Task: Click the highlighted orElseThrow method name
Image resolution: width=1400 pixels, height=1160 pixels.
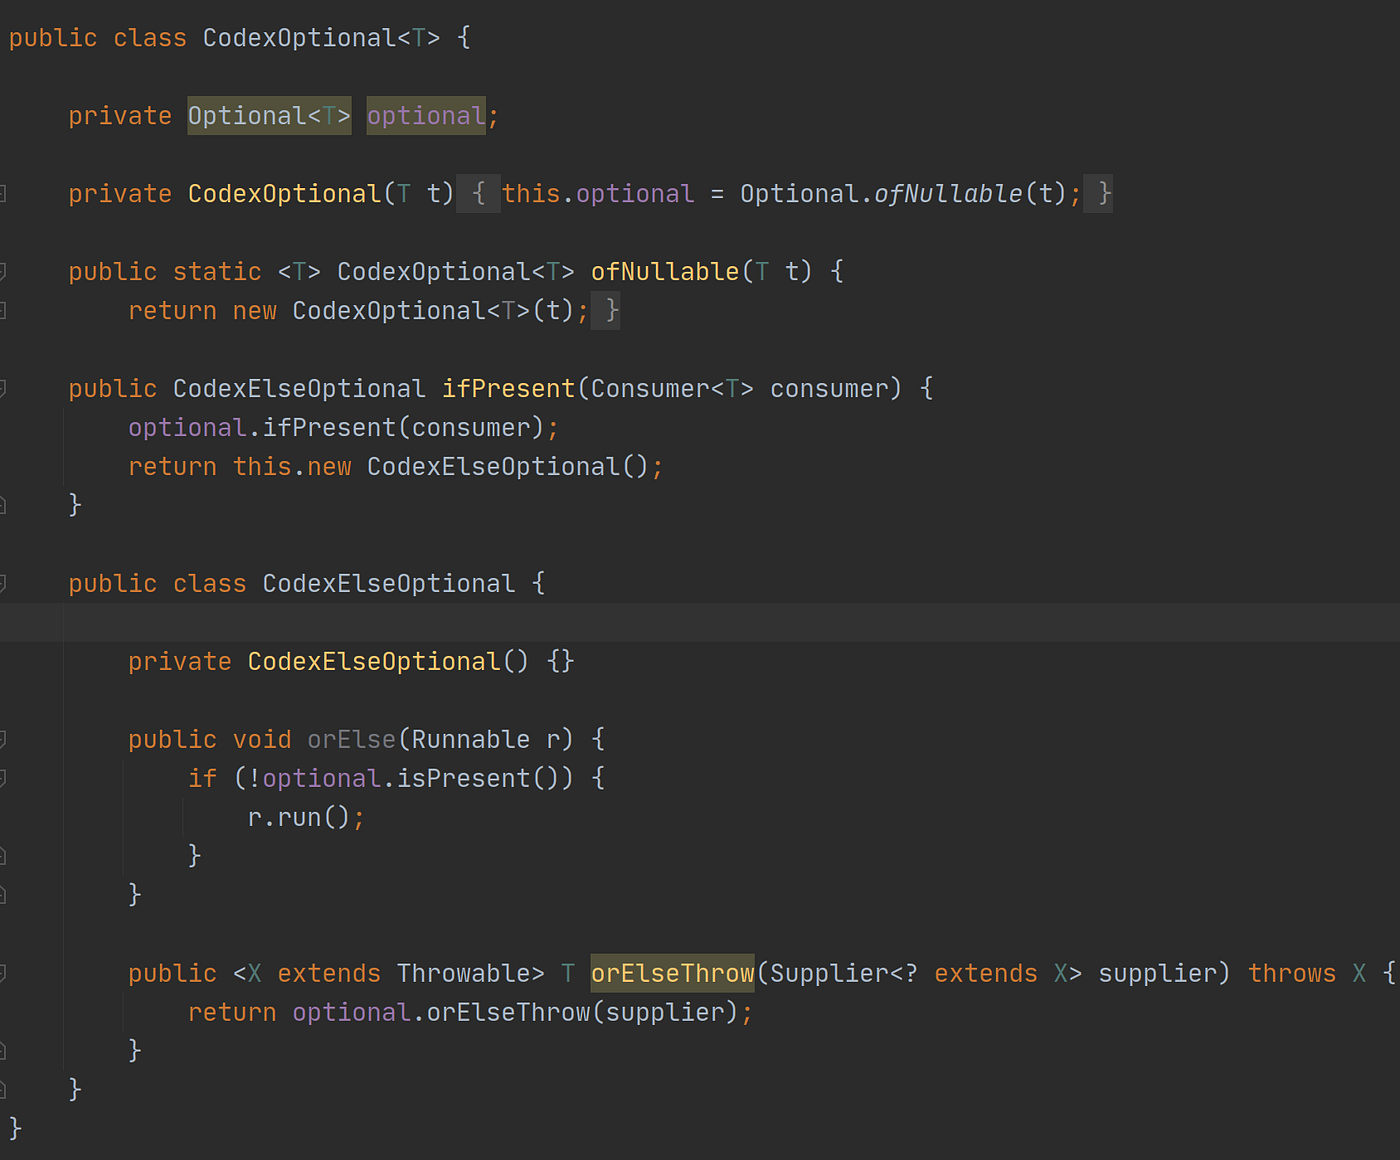Action: tap(671, 972)
